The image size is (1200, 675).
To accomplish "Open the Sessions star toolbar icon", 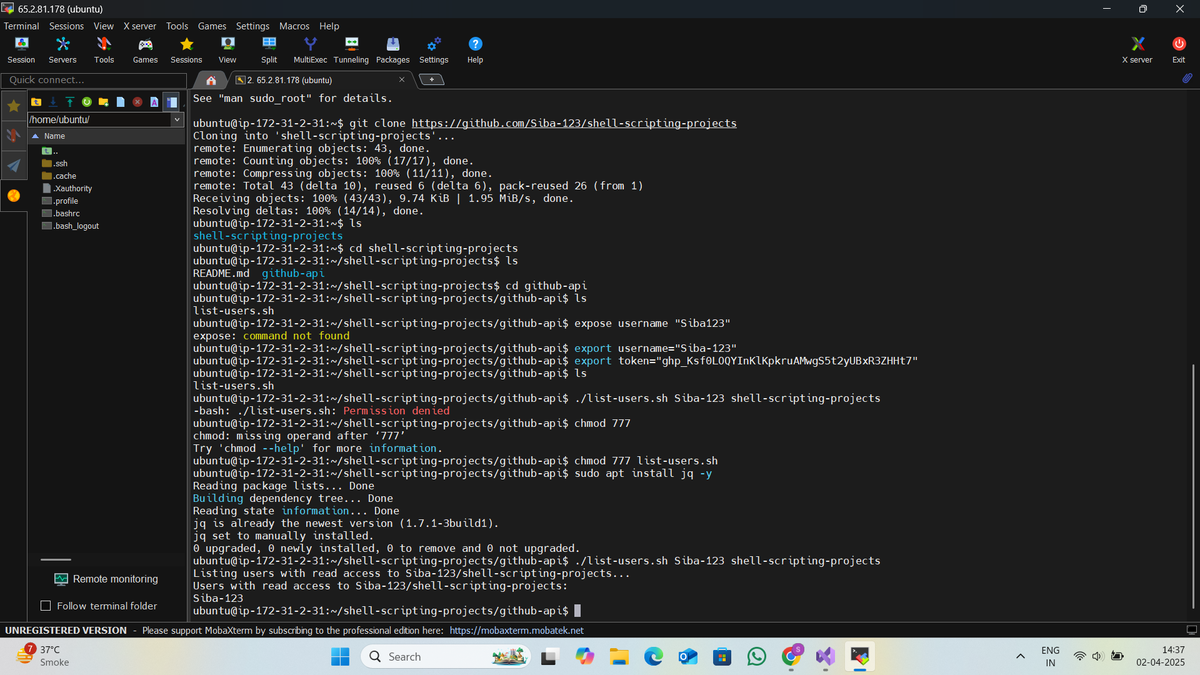I will [186, 50].
